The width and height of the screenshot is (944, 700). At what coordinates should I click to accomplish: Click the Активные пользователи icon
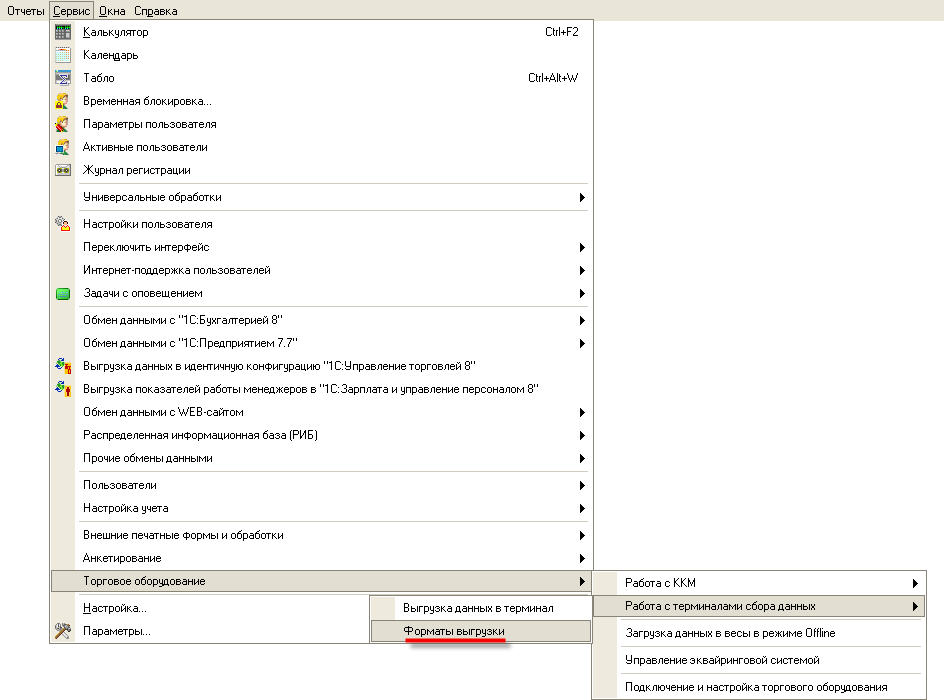[x=63, y=147]
